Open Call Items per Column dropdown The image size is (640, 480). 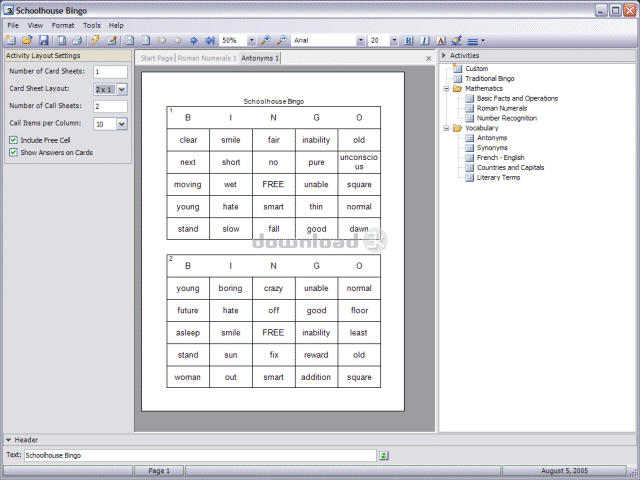(122, 124)
